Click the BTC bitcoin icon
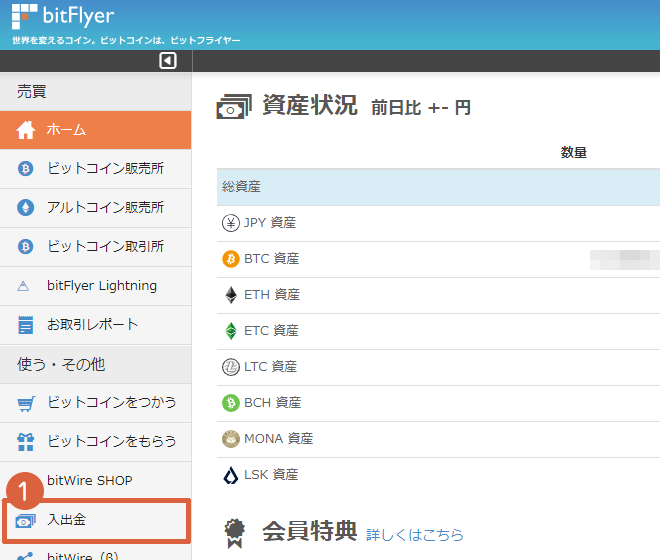This screenshot has height=560, width=660. 231,259
